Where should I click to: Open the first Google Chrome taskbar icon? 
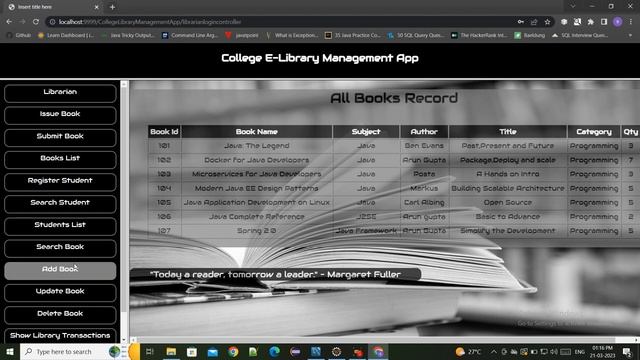(x=233, y=351)
